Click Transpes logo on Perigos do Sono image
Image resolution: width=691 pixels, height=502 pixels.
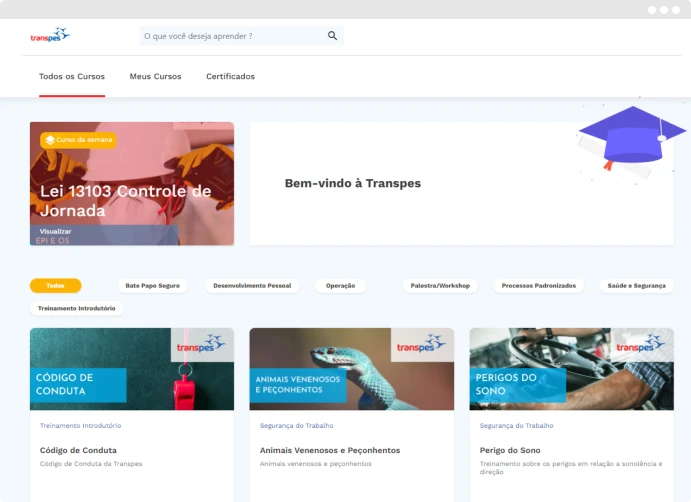coord(641,344)
